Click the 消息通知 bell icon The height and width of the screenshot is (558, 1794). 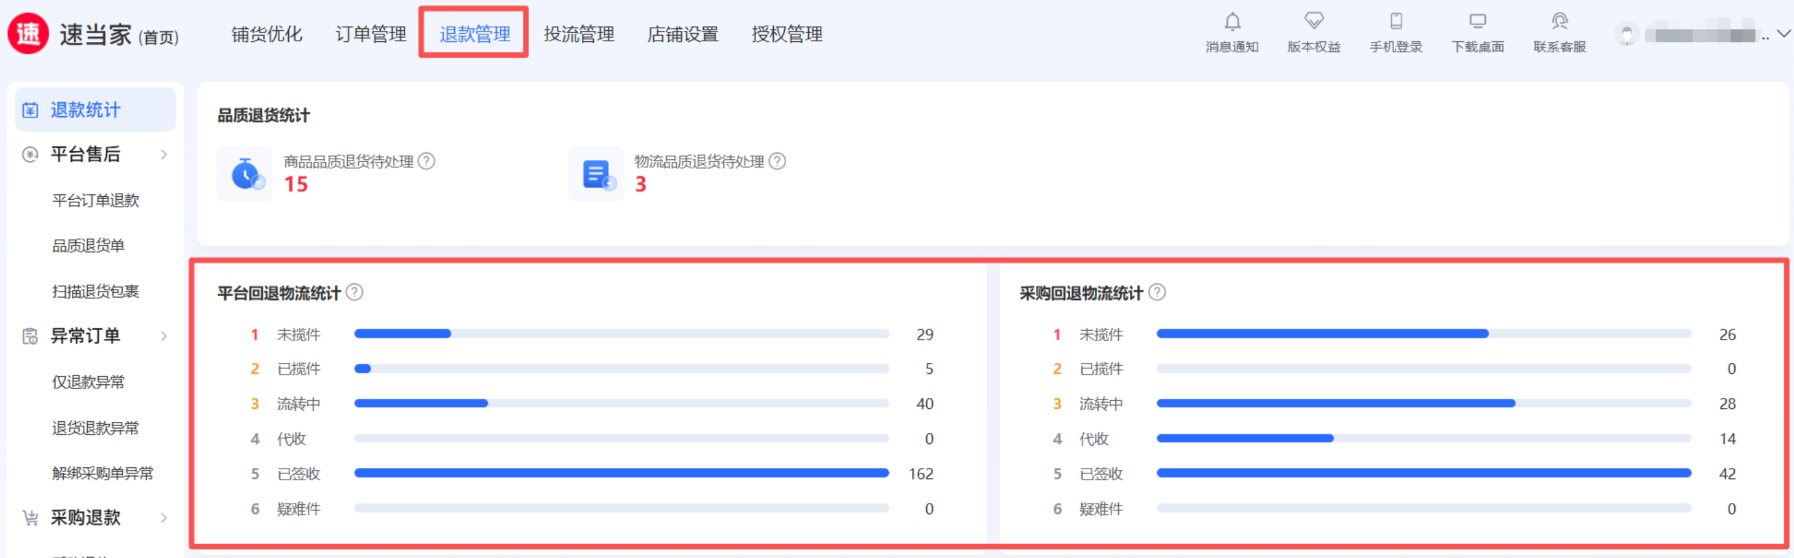click(1232, 22)
